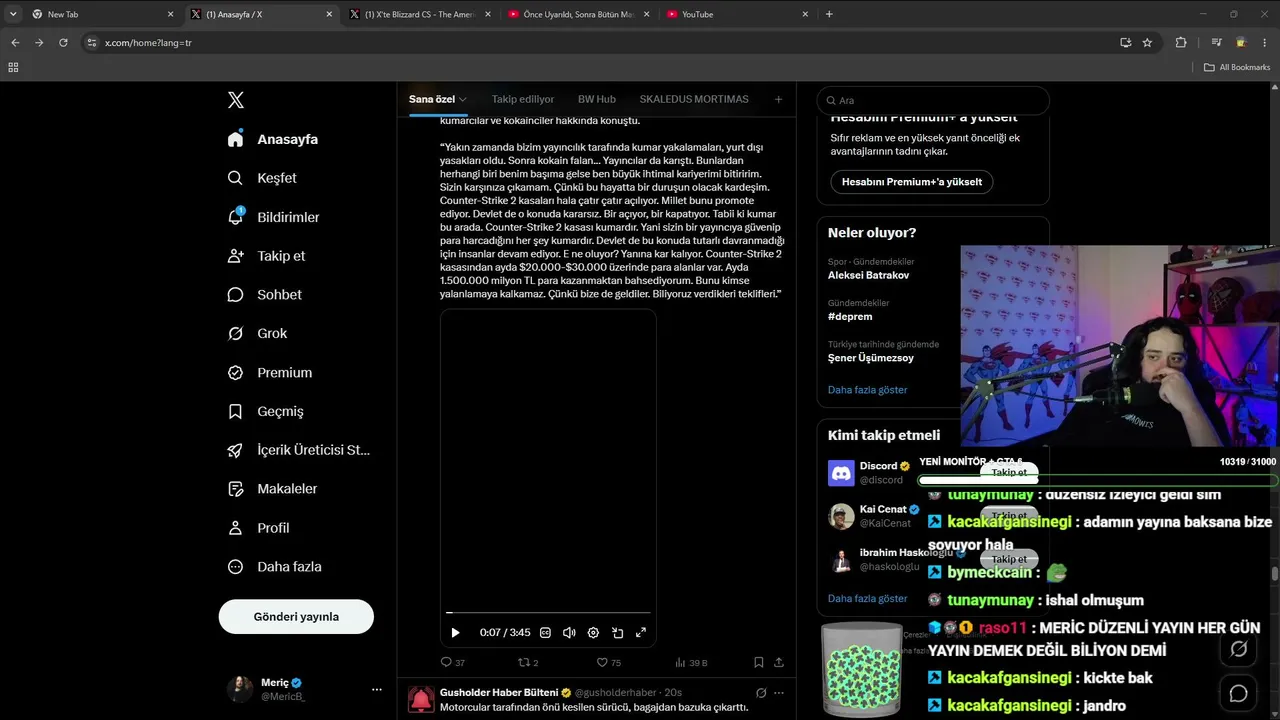Bookmark the post with the video
This screenshot has height=720, width=1280.
pos(759,662)
